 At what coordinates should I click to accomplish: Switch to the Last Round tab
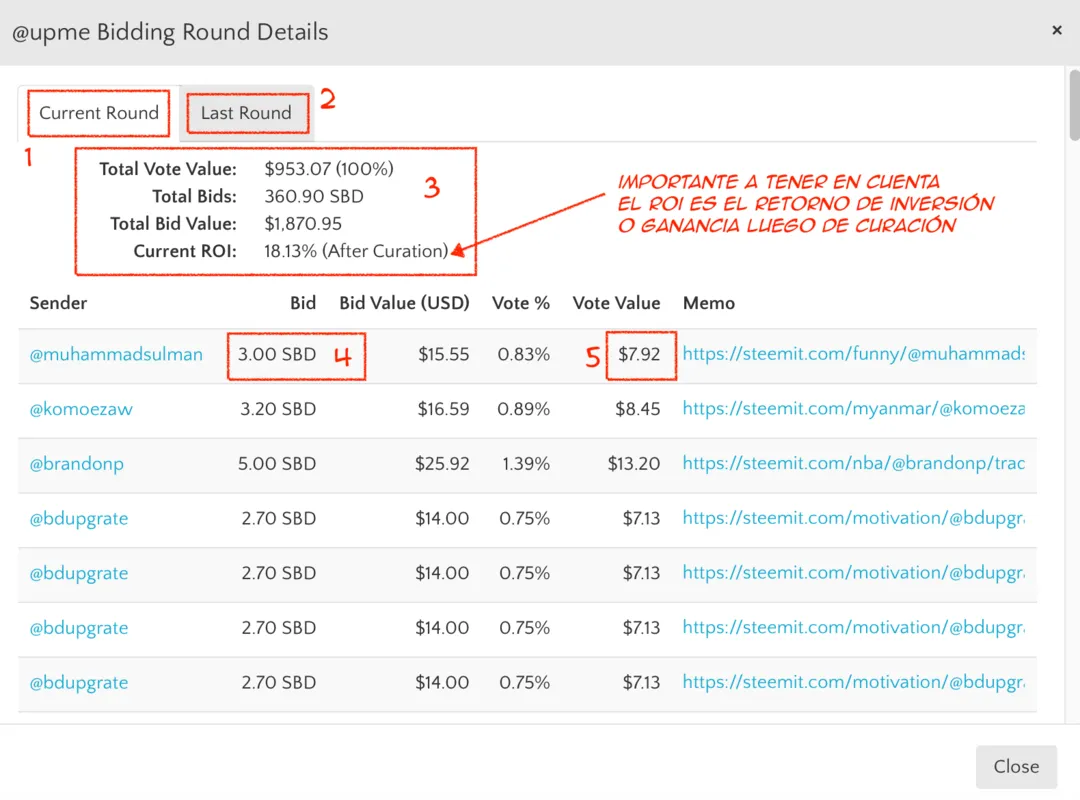point(246,113)
